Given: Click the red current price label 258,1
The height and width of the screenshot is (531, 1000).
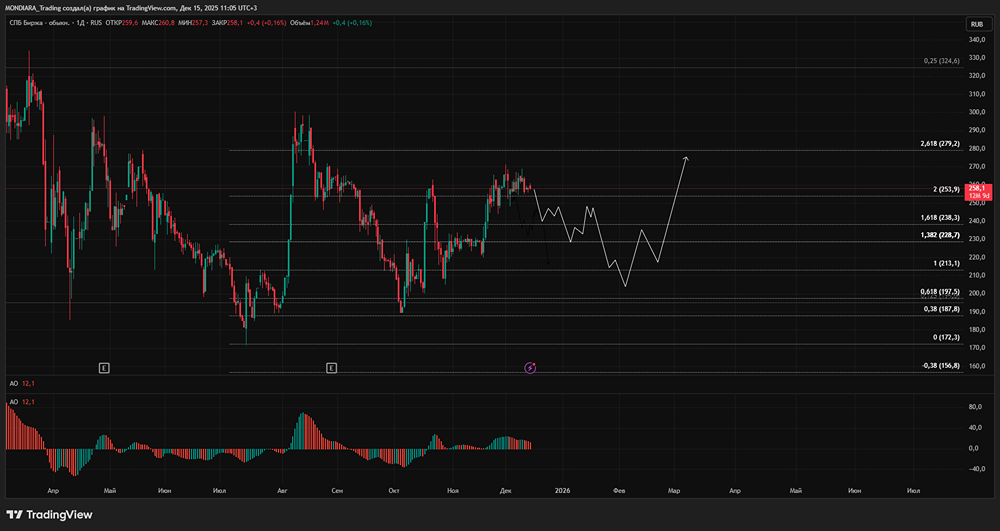Looking at the screenshot, I should point(979,192).
